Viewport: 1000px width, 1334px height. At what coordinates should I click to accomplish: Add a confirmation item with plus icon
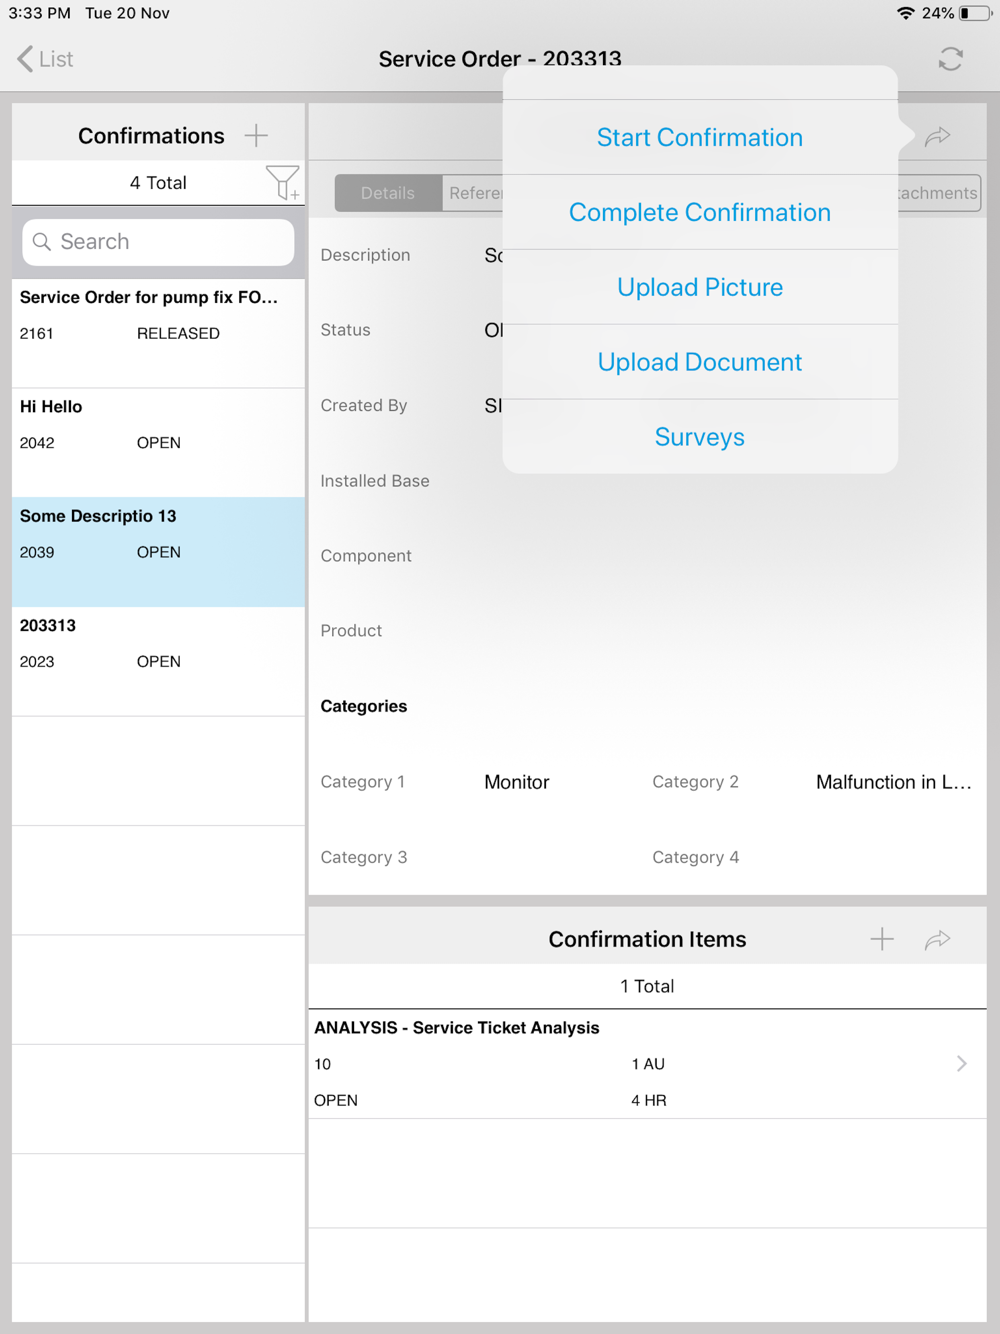(x=882, y=939)
